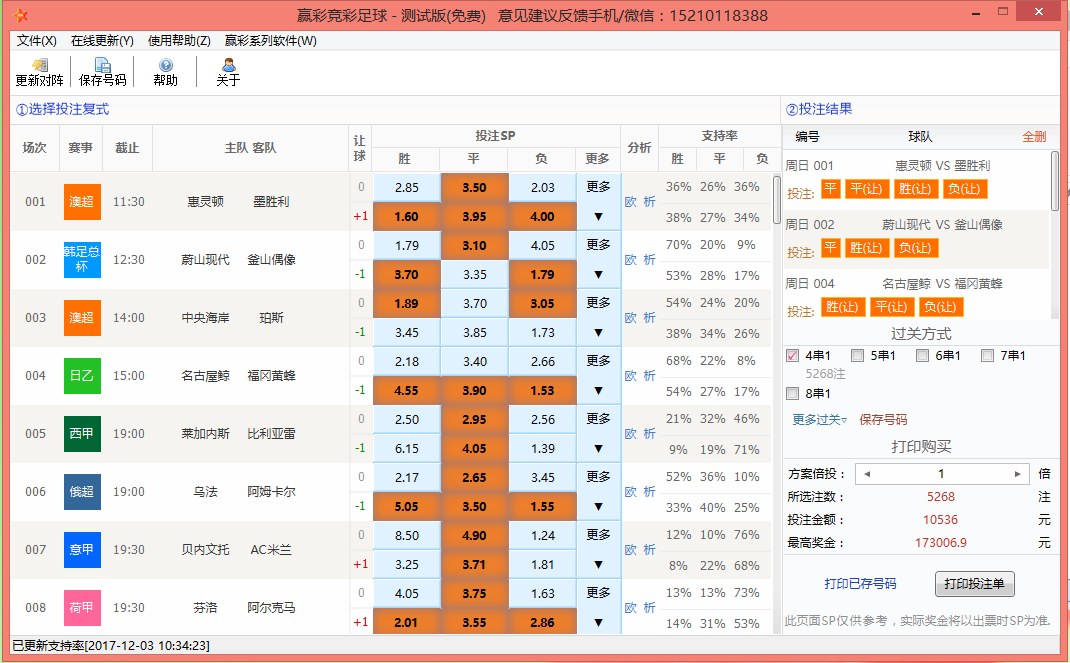Remove 平(让) bet tag for 周日 004
Viewport: 1070px width, 663px height.
click(891, 307)
